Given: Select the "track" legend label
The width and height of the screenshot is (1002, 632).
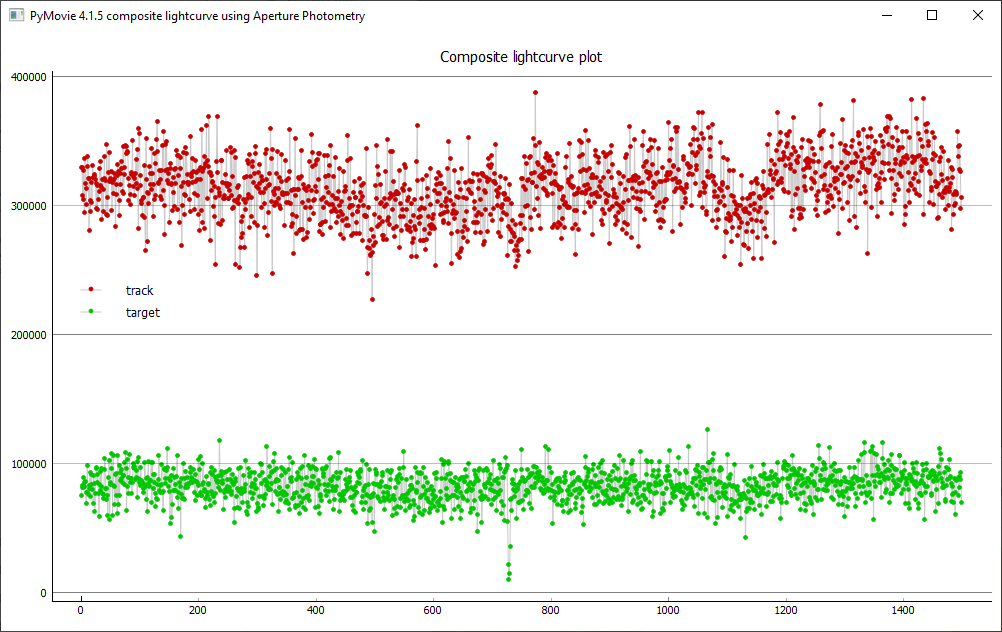Looking at the screenshot, I should click(139, 291).
